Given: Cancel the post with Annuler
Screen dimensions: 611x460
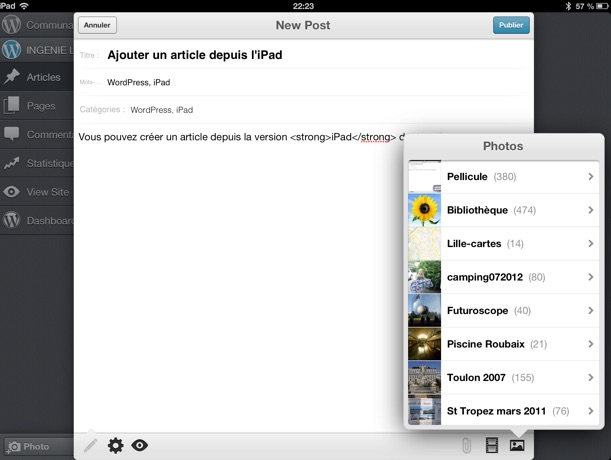Looking at the screenshot, I should [x=97, y=25].
